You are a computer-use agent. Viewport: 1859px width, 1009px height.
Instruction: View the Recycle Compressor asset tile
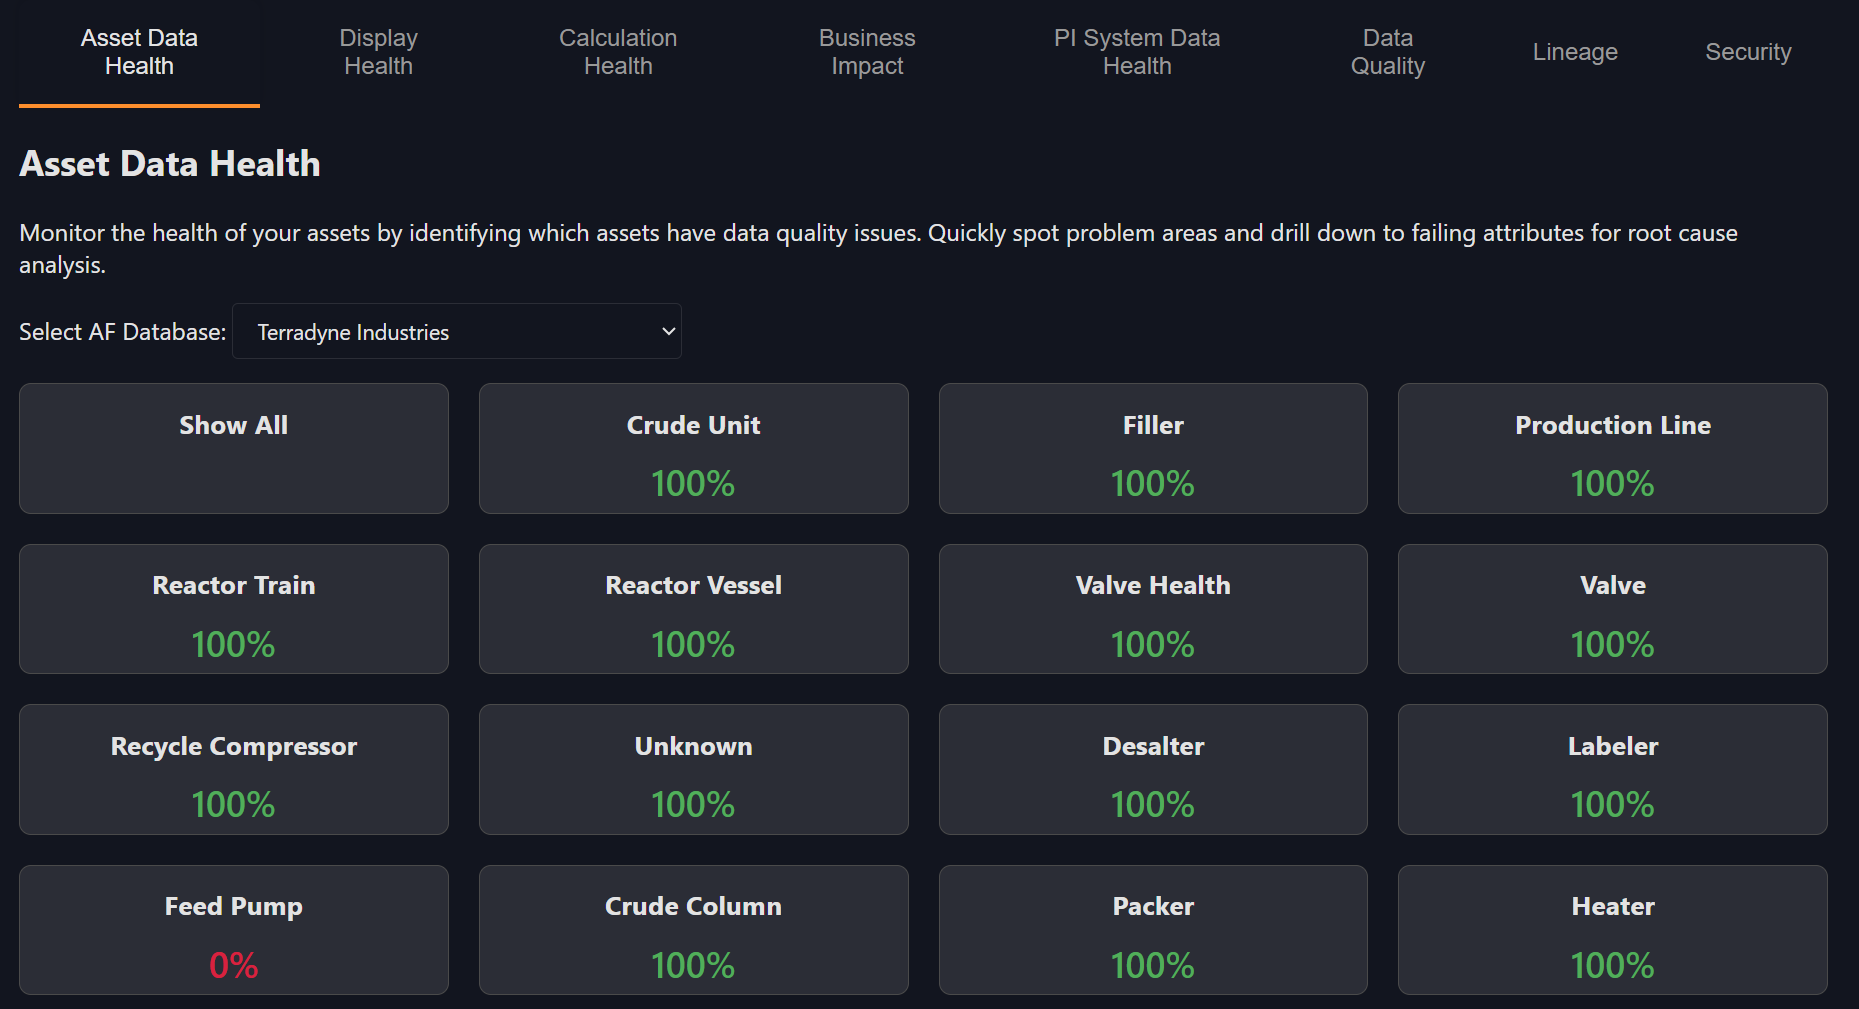click(233, 769)
